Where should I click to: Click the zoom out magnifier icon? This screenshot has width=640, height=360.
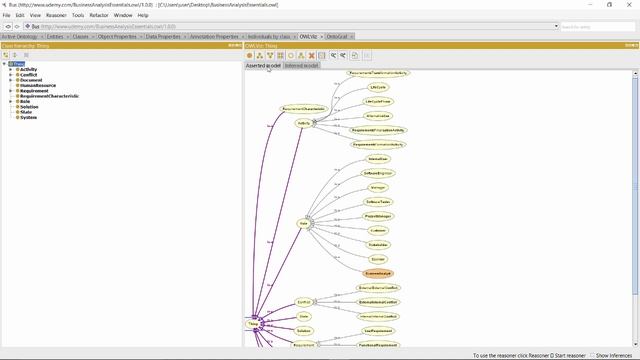click(x=343, y=56)
